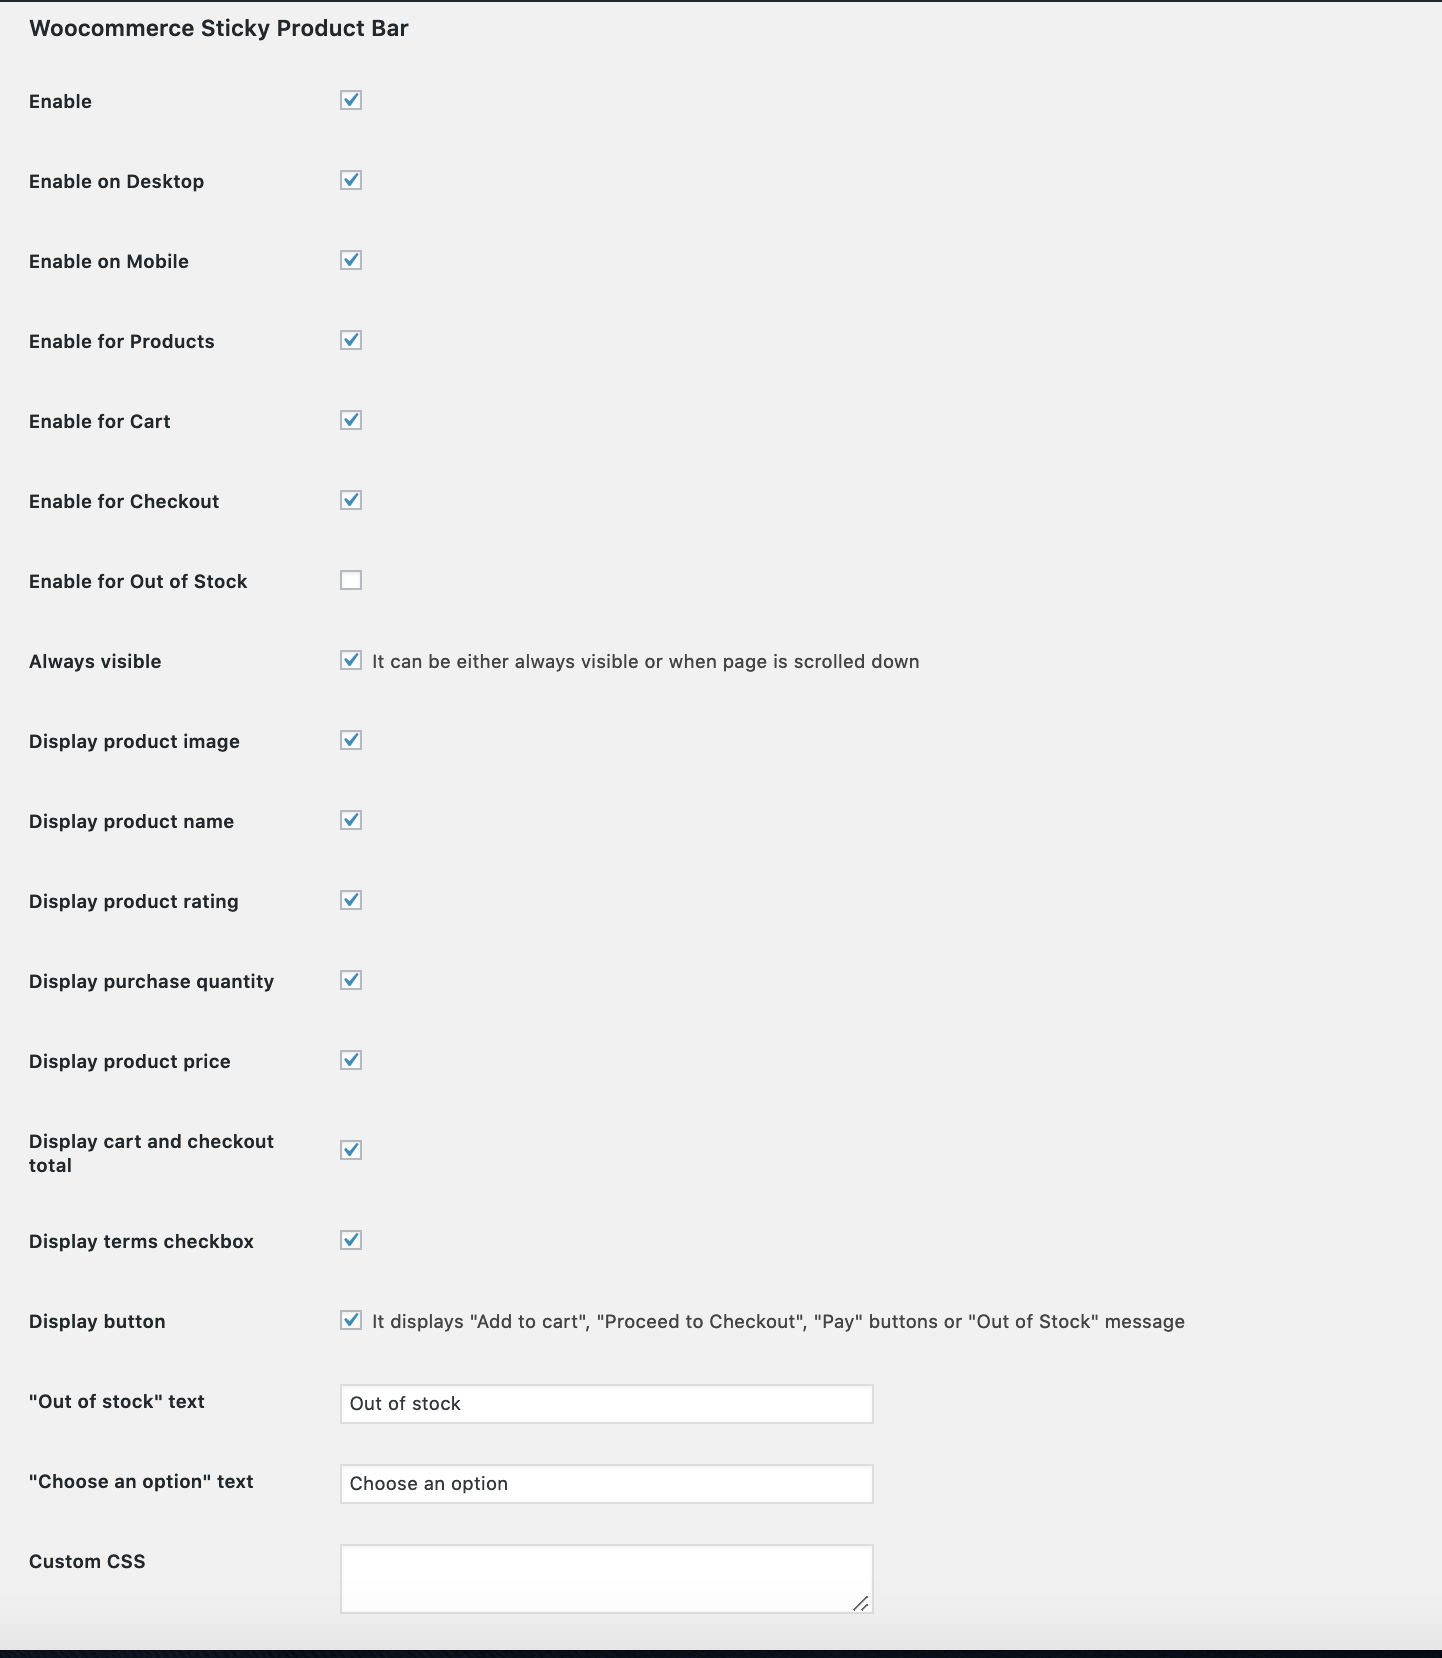1442x1658 pixels.
Task: Disable Display product rating
Action: click(x=351, y=900)
